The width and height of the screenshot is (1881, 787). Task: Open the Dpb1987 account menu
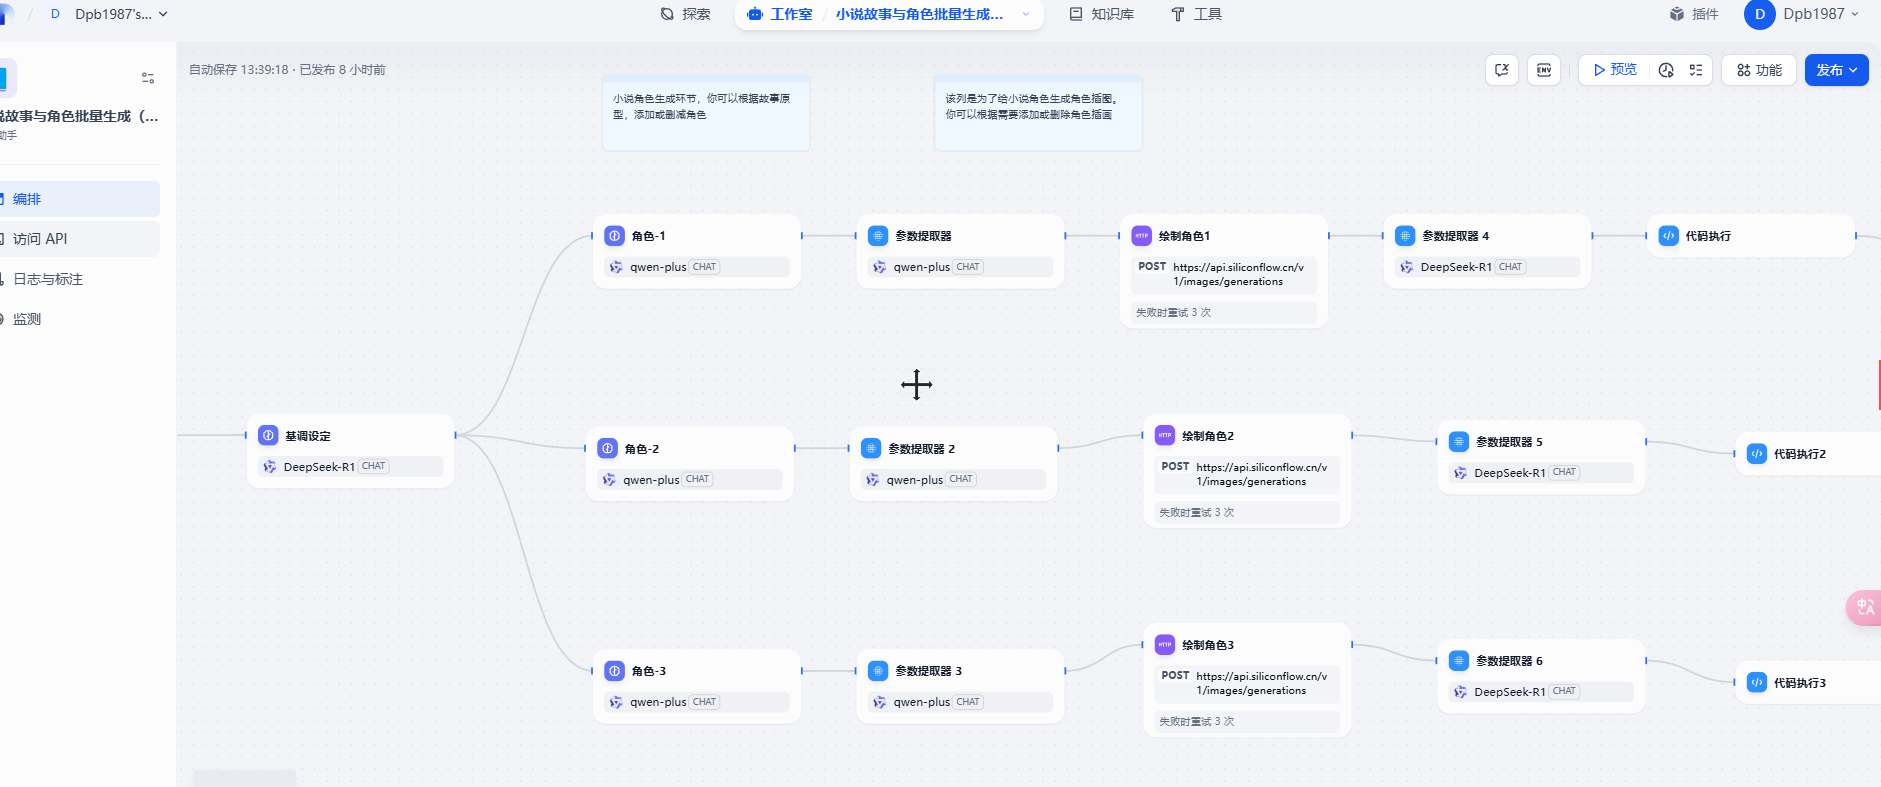point(1802,14)
